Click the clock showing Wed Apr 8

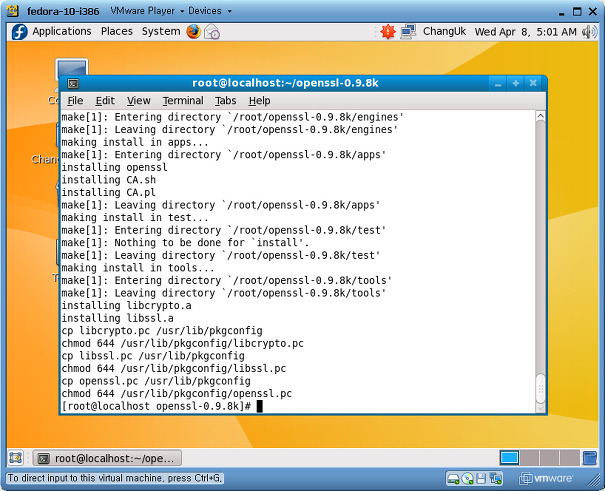(x=526, y=32)
